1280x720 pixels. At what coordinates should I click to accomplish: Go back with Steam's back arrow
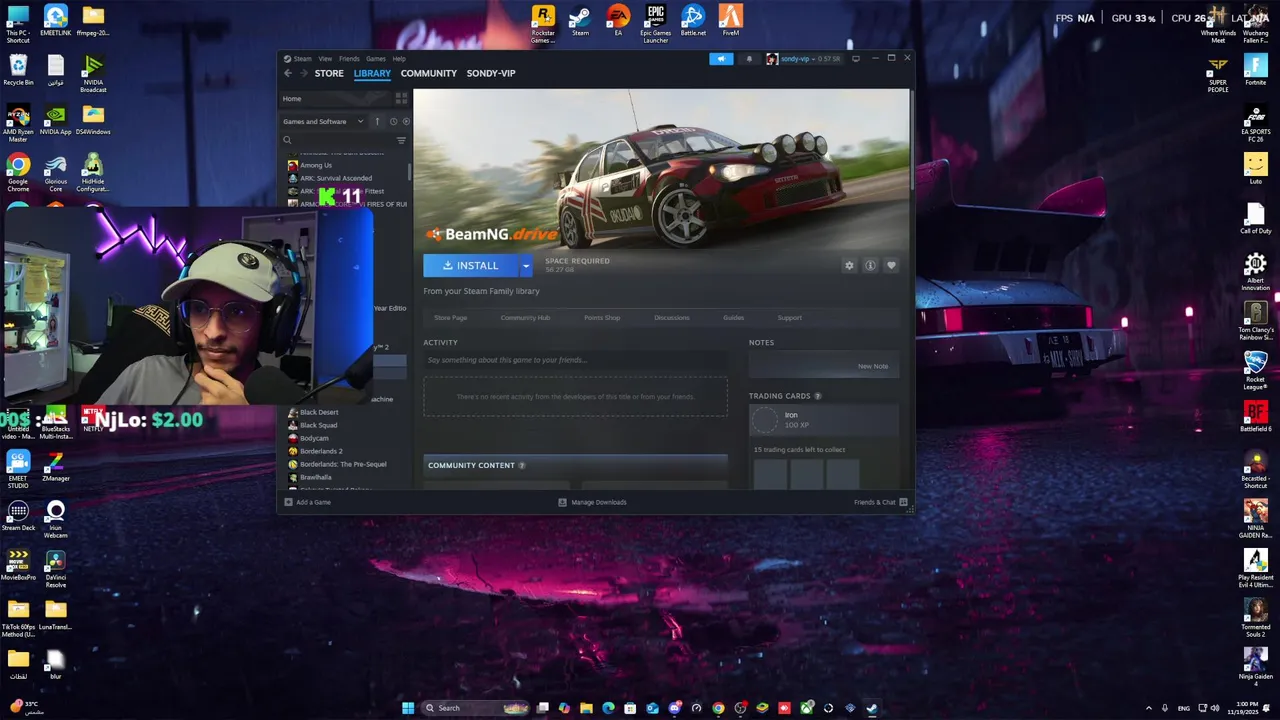288,73
